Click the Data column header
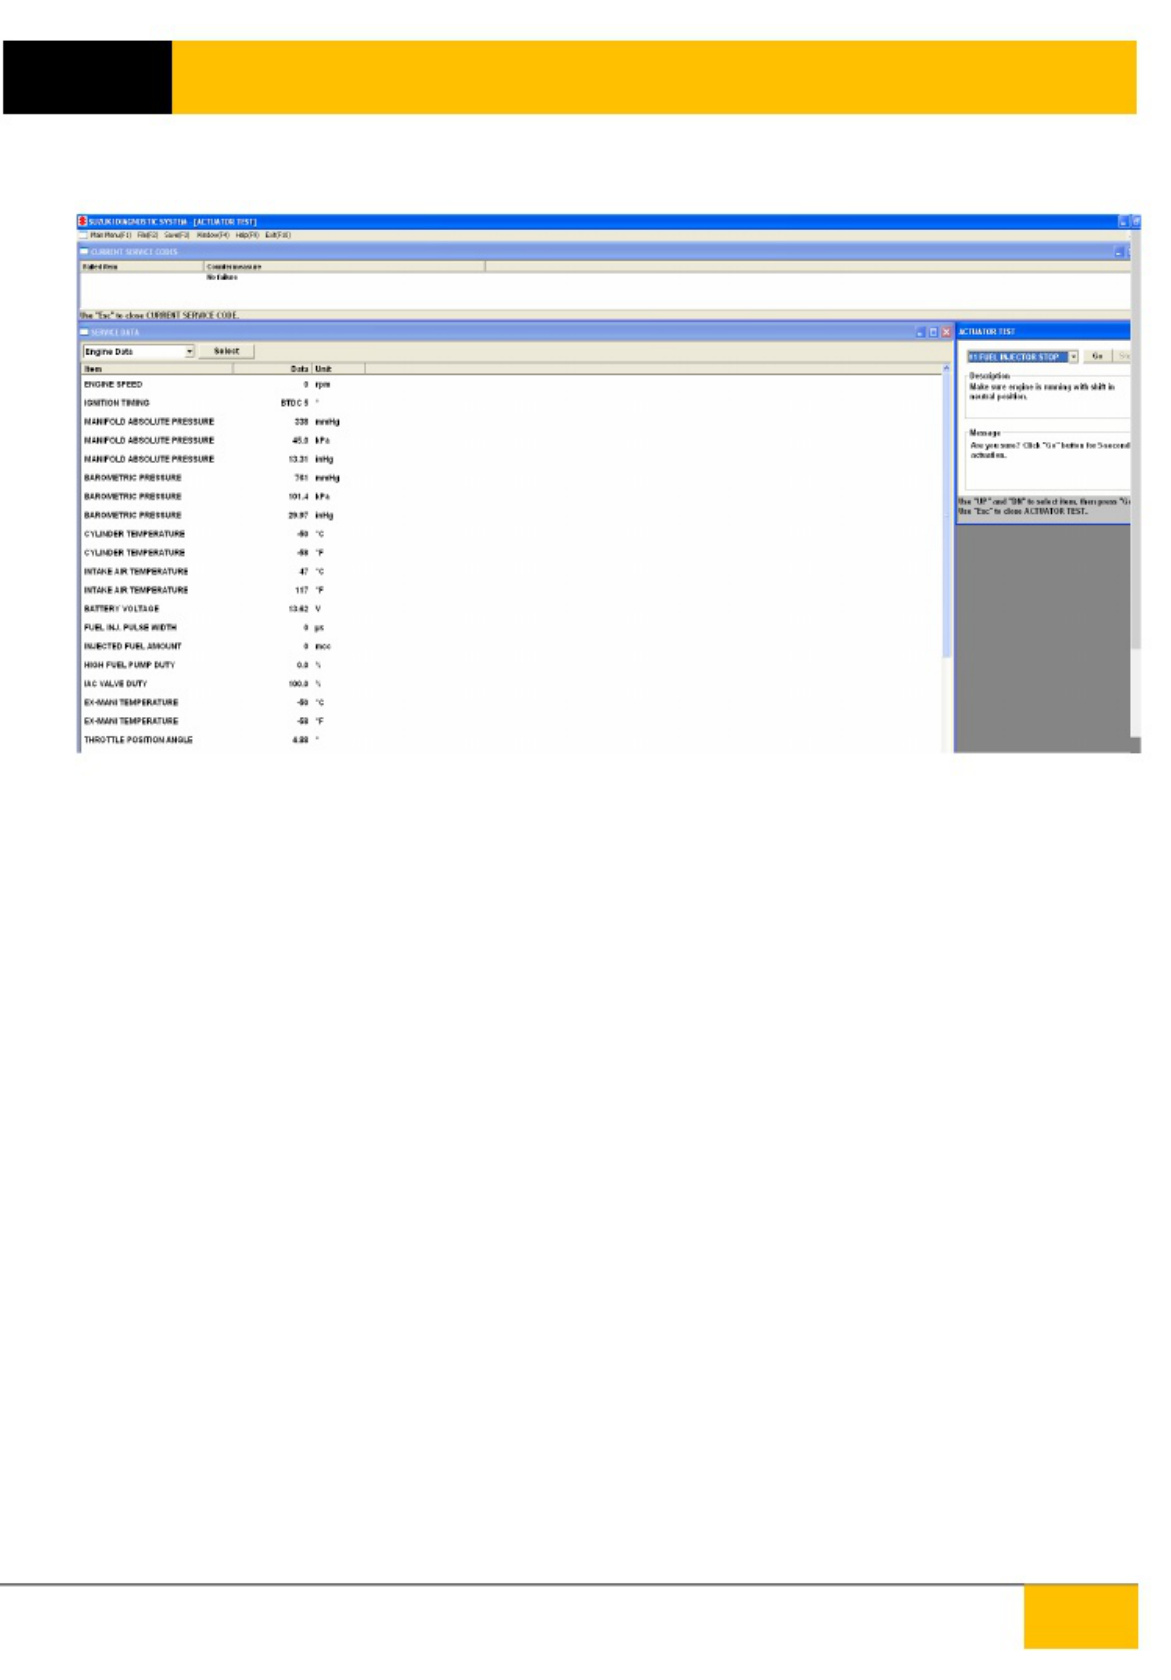Image resolution: width=1171 pixels, height=1680 pixels. 272,369
